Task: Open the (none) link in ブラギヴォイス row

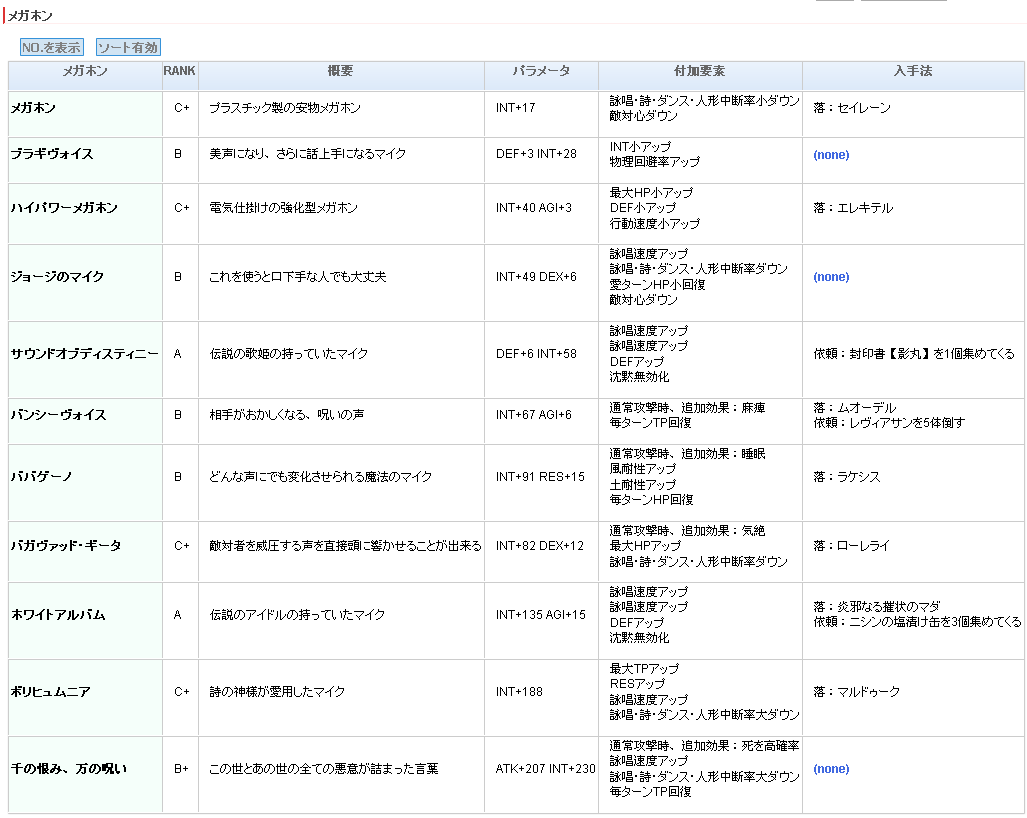Action: click(831, 155)
